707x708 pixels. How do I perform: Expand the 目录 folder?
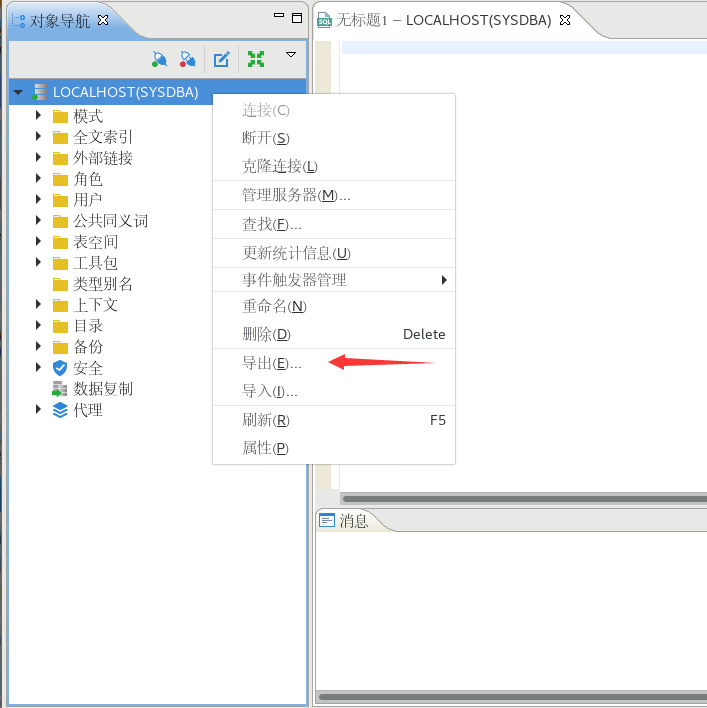[x=38, y=325]
